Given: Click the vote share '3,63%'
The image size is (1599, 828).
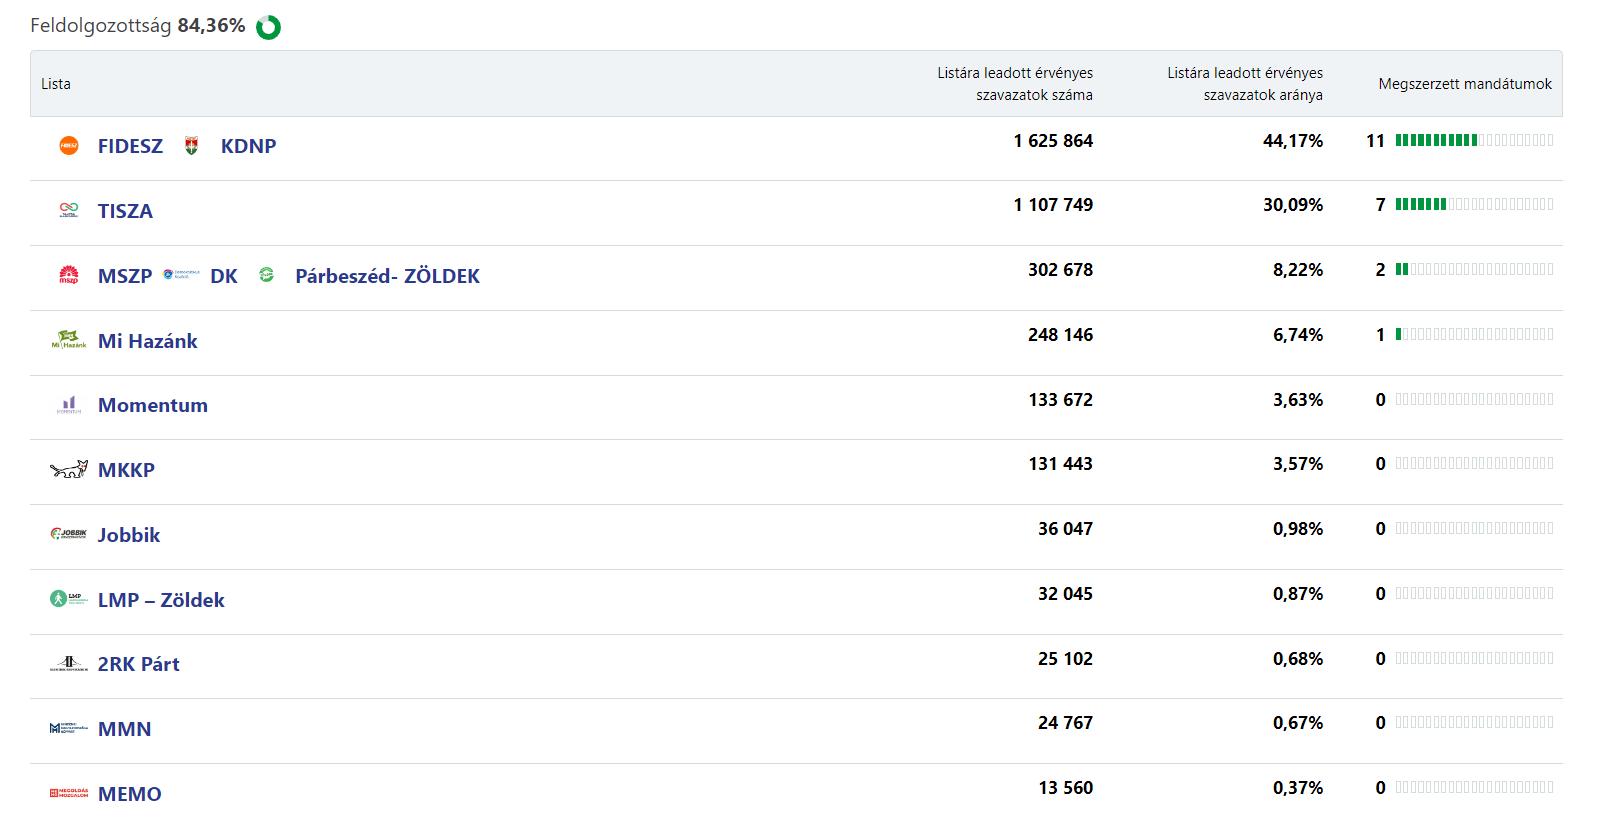Looking at the screenshot, I should (1298, 400).
